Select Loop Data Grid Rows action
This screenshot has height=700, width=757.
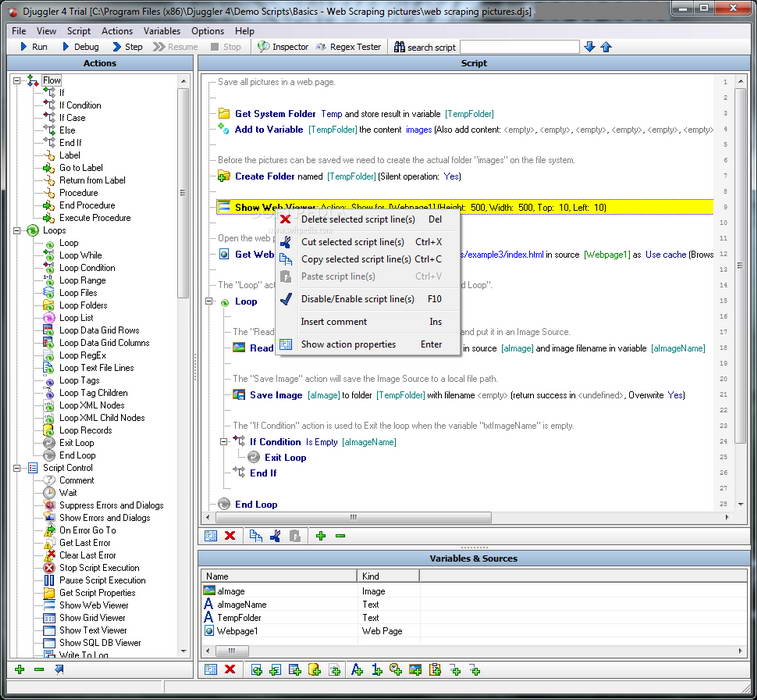(x=99, y=330)
